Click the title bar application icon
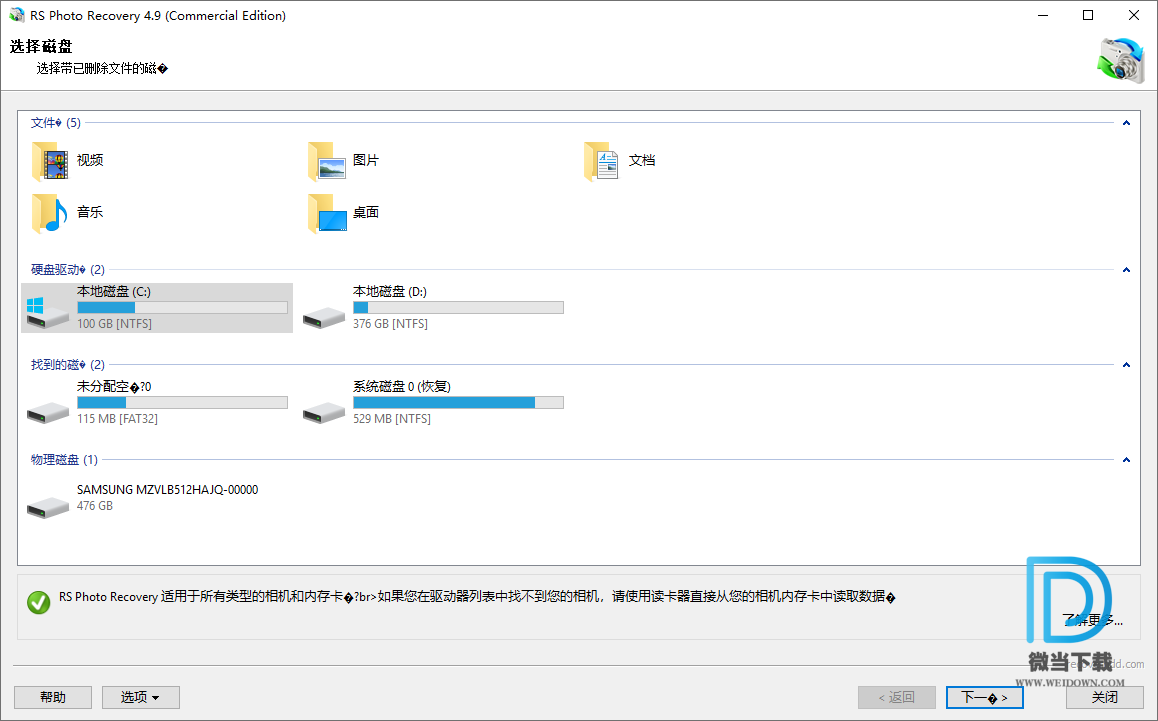 point(16,16)
